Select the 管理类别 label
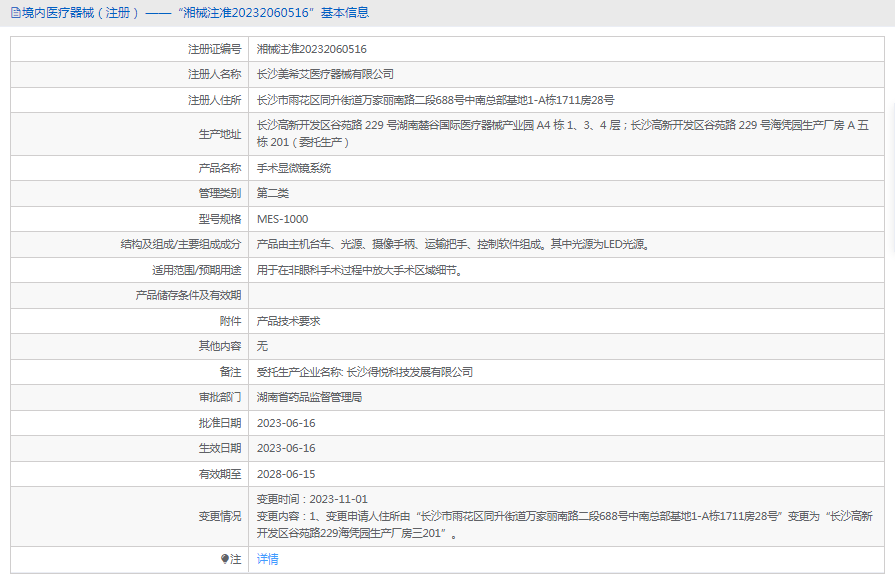This screenshot has width=895, height=577. click(x=220, y=193)
